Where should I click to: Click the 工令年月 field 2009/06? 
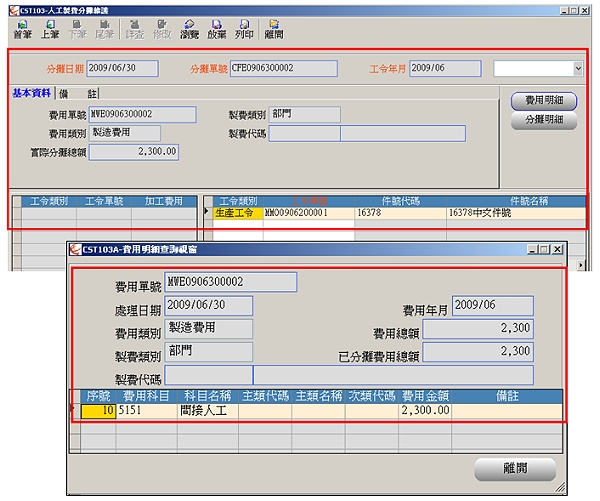(445, 69)
